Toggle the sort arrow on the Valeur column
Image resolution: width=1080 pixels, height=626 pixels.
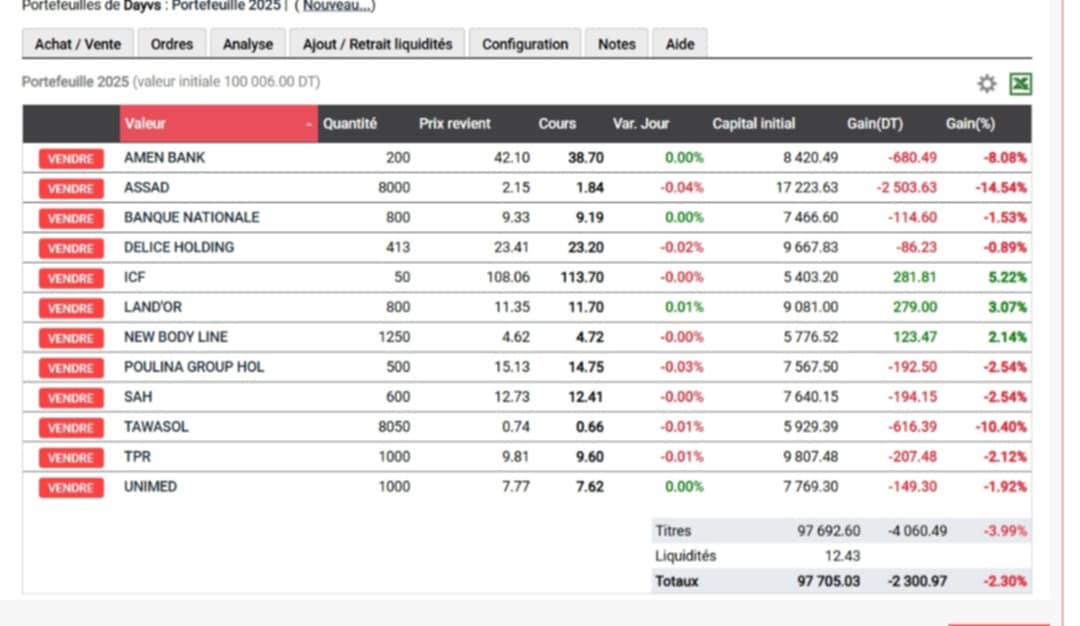click(x=309, y=124)
